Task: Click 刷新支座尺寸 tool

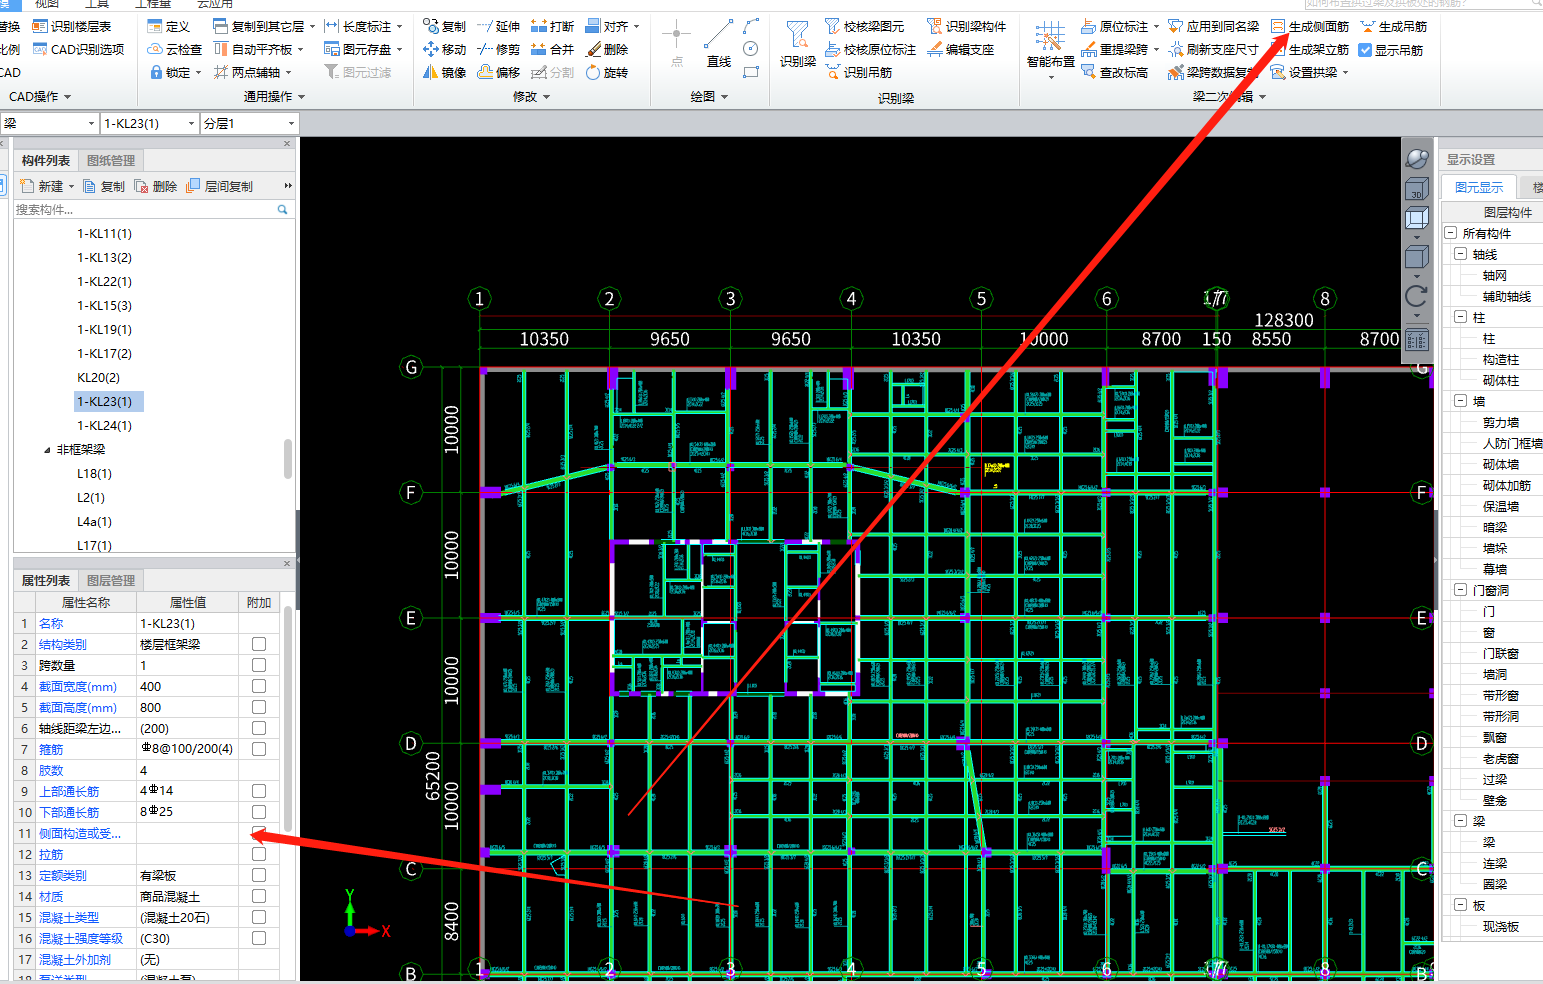Action: [1214, 49]
